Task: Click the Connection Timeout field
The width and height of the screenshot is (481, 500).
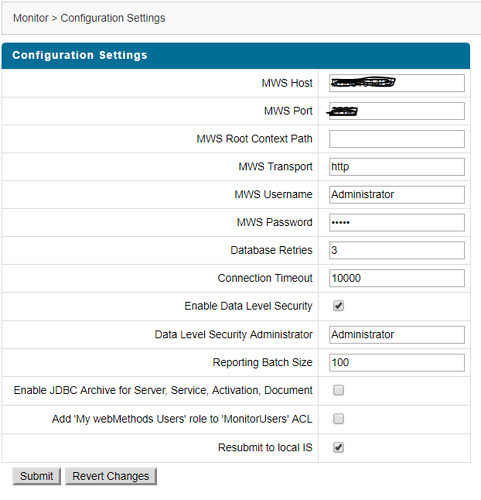Action: [397, 278]
